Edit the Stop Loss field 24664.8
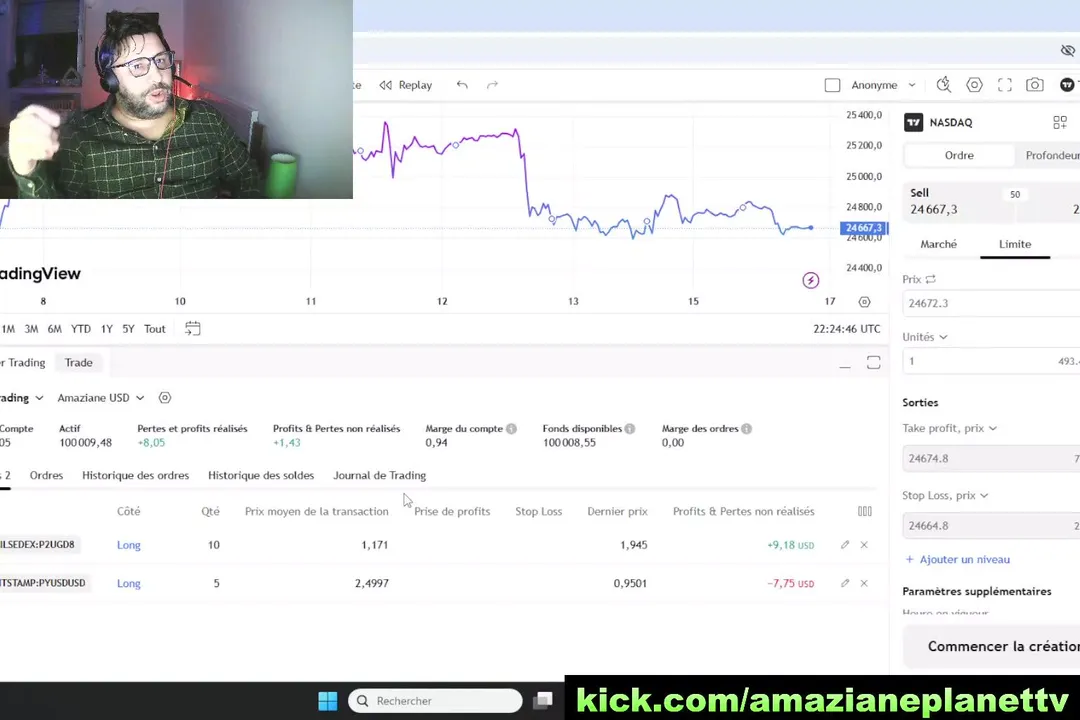The height and width of the screenshot is (720, 1080). 990,526
